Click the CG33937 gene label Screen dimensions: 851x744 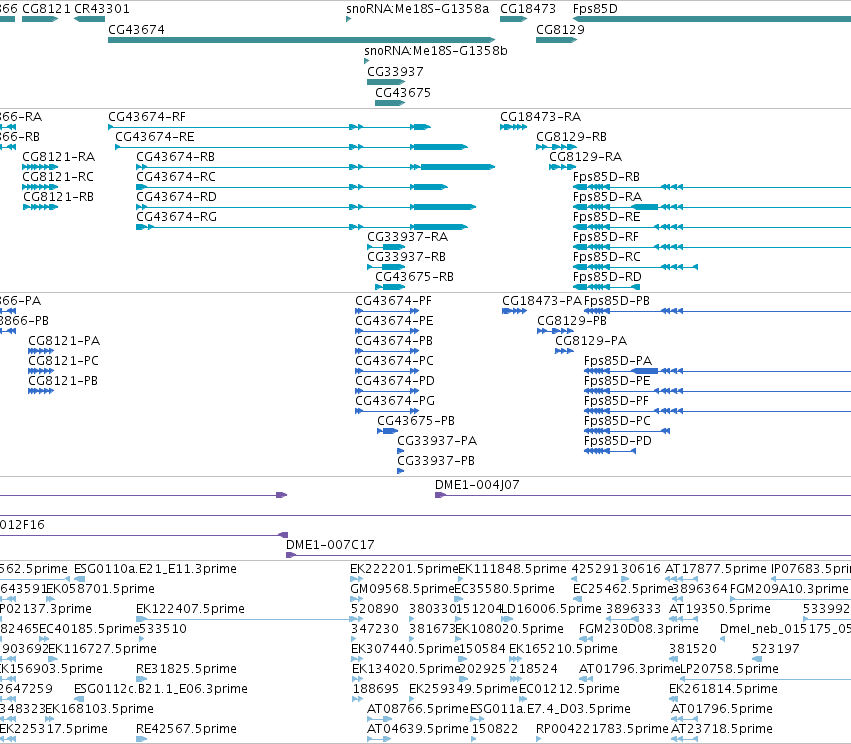pos(395,72)
